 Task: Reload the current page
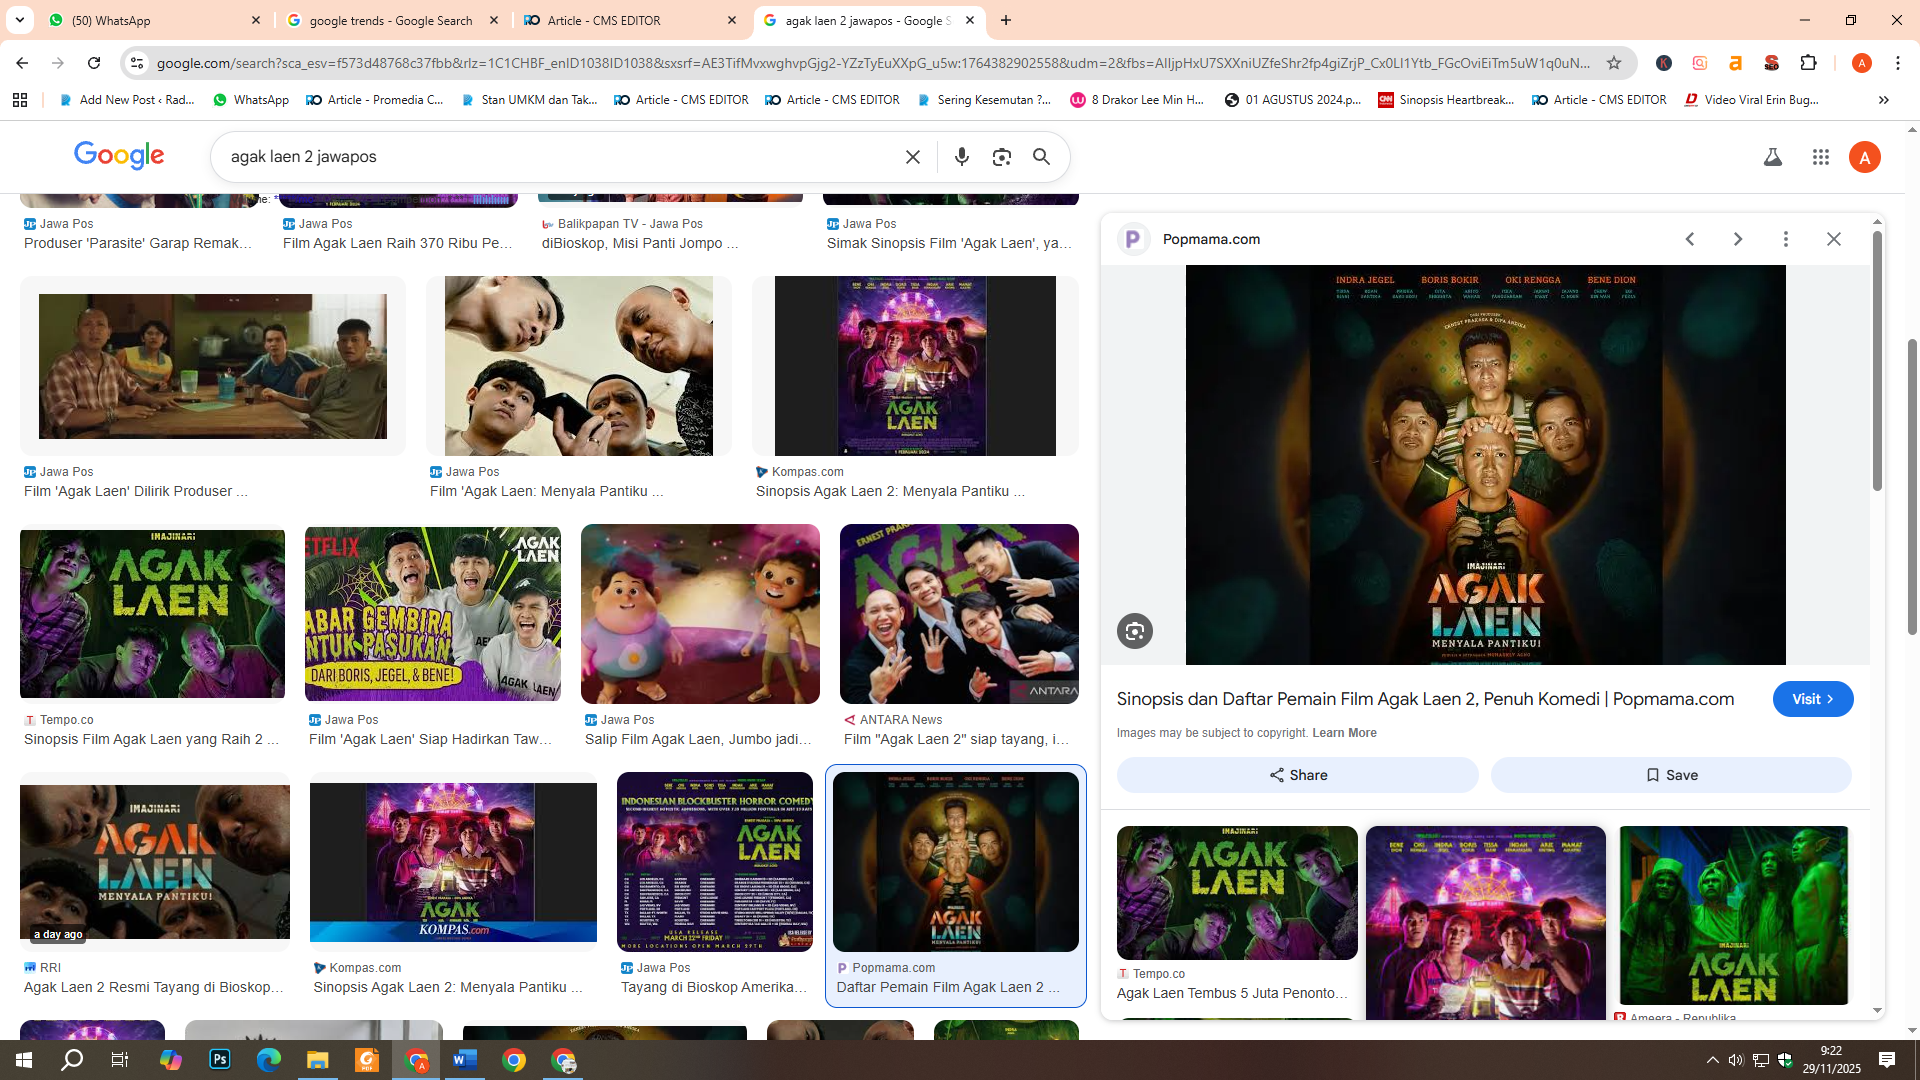click(94, 63)
